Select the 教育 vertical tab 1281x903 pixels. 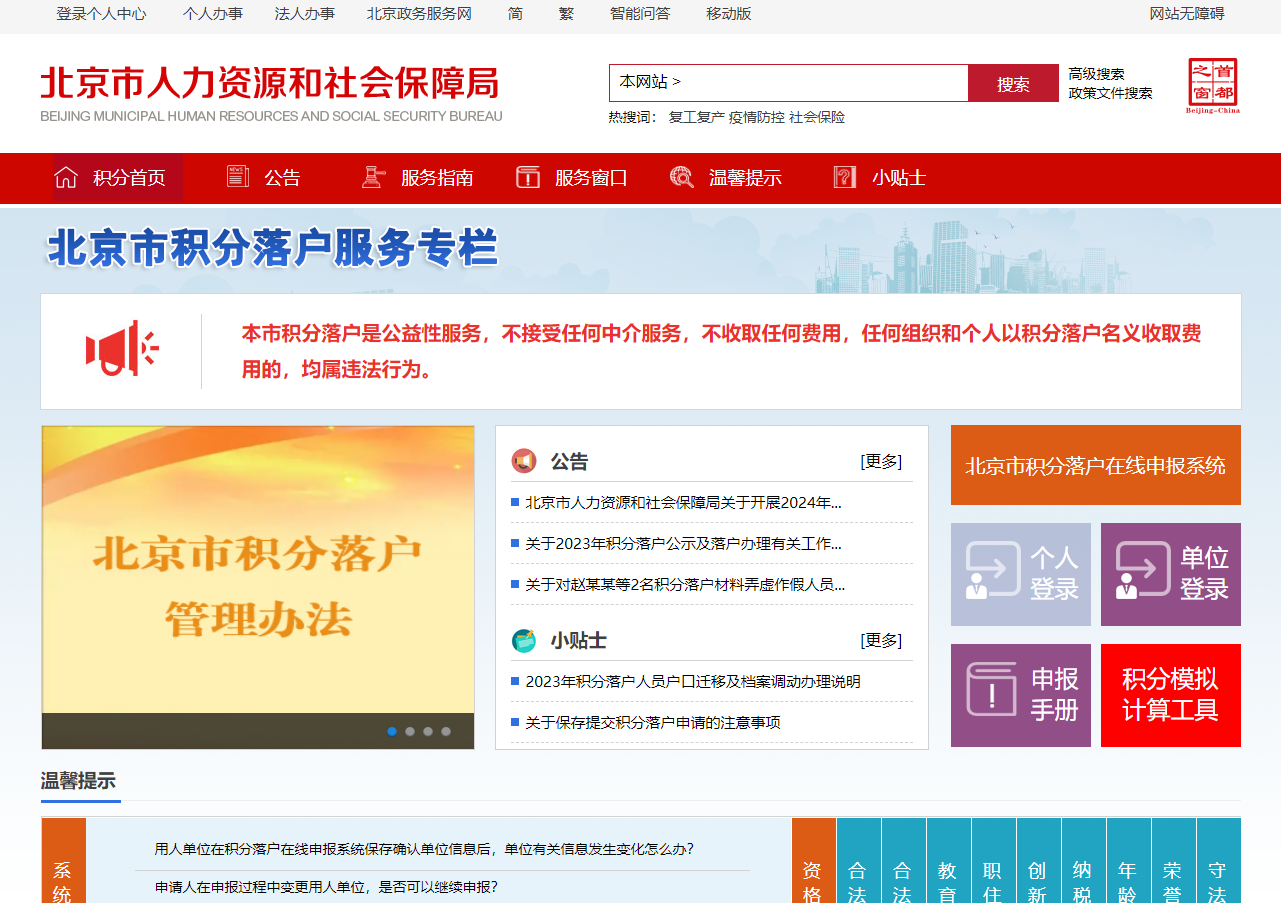click(x=948, y=861)
